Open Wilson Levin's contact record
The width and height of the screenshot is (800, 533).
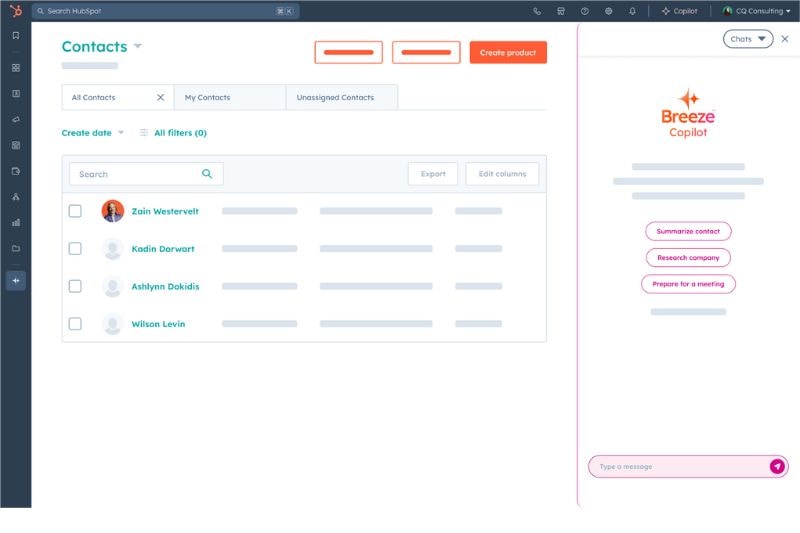158,324
